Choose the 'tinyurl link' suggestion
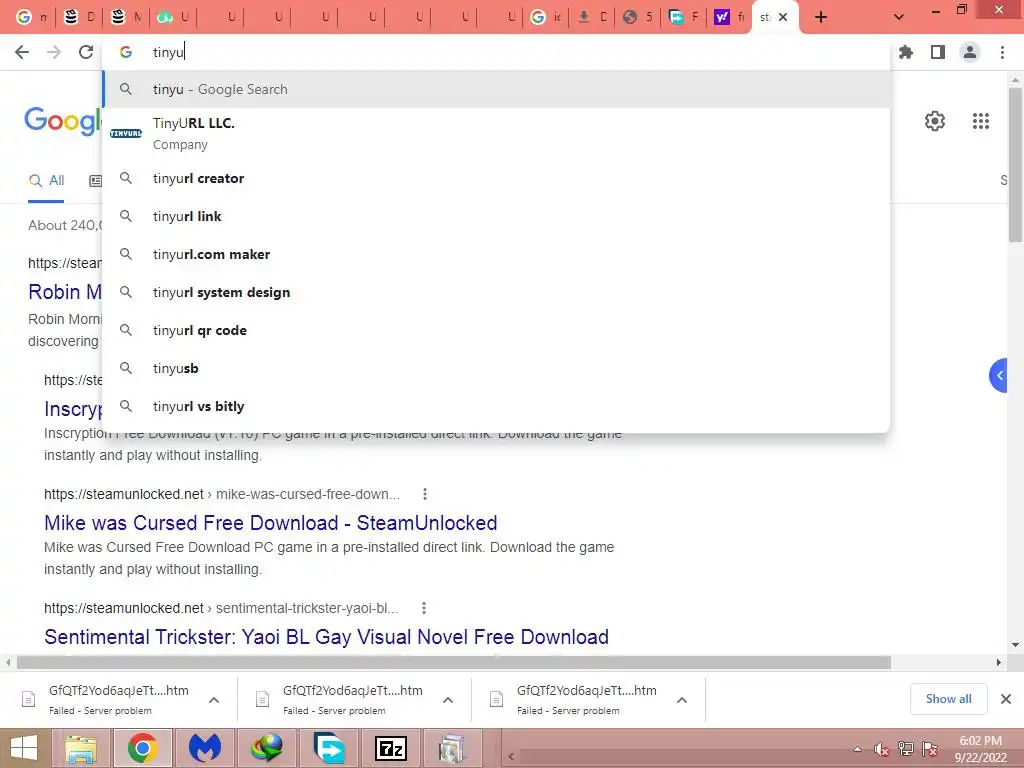The image size is (1024, 768). tap(496, 216)
